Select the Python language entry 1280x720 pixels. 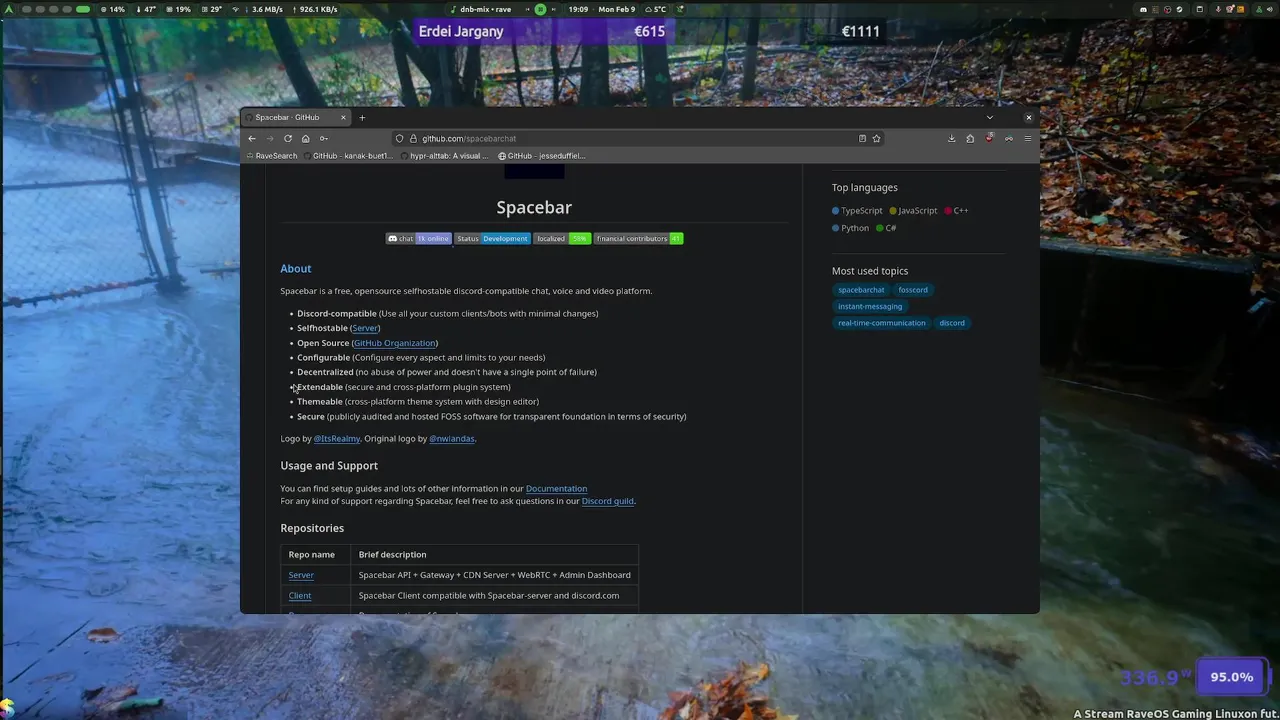(x=850, y=228)
